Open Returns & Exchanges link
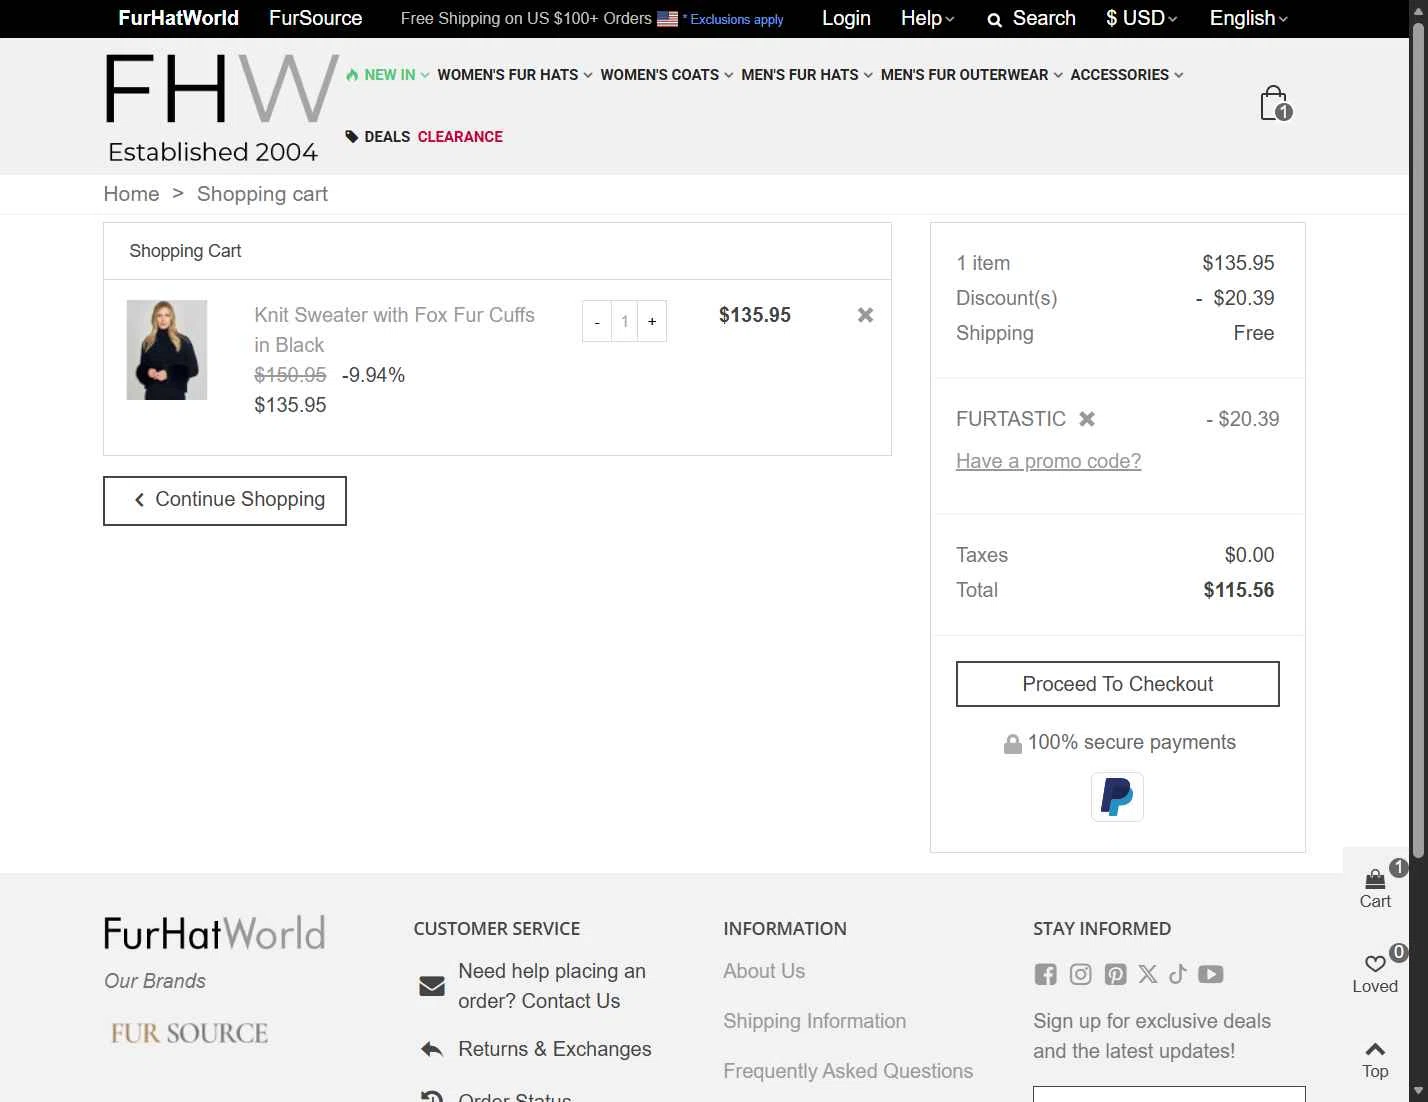This screenshot has height=1102, width=1428. coord(555,1049)
